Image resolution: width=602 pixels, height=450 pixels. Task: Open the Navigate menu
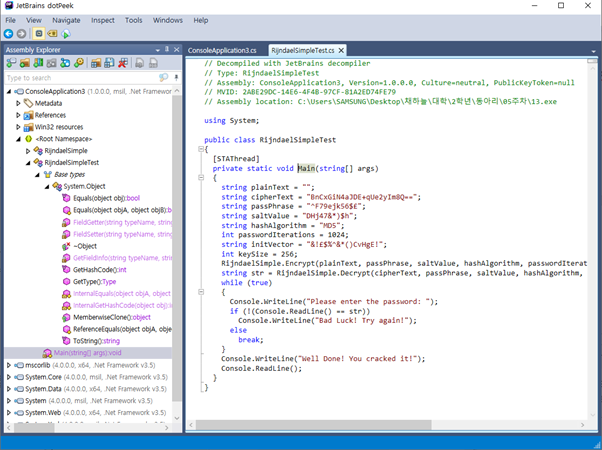[66, 20]
